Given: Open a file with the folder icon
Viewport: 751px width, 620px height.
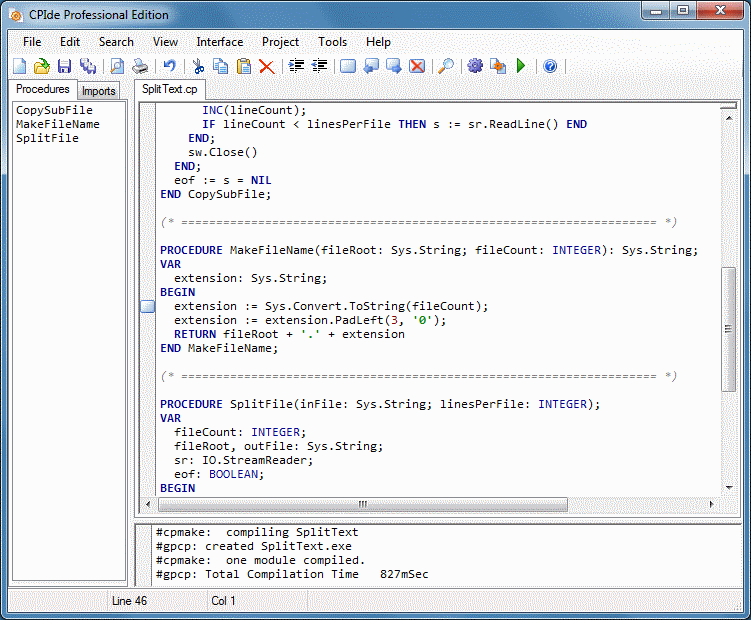Looking at the screenshot, I should tap(41, 66).
